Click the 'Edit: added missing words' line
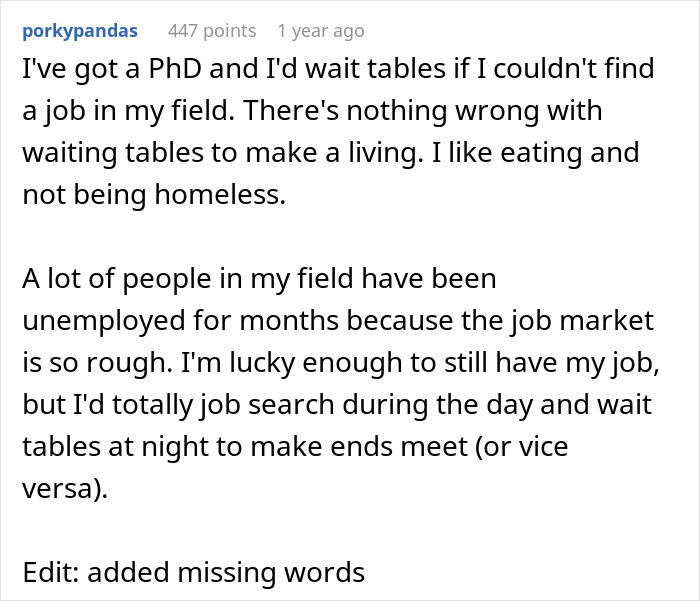 click(x=193, y=573)
